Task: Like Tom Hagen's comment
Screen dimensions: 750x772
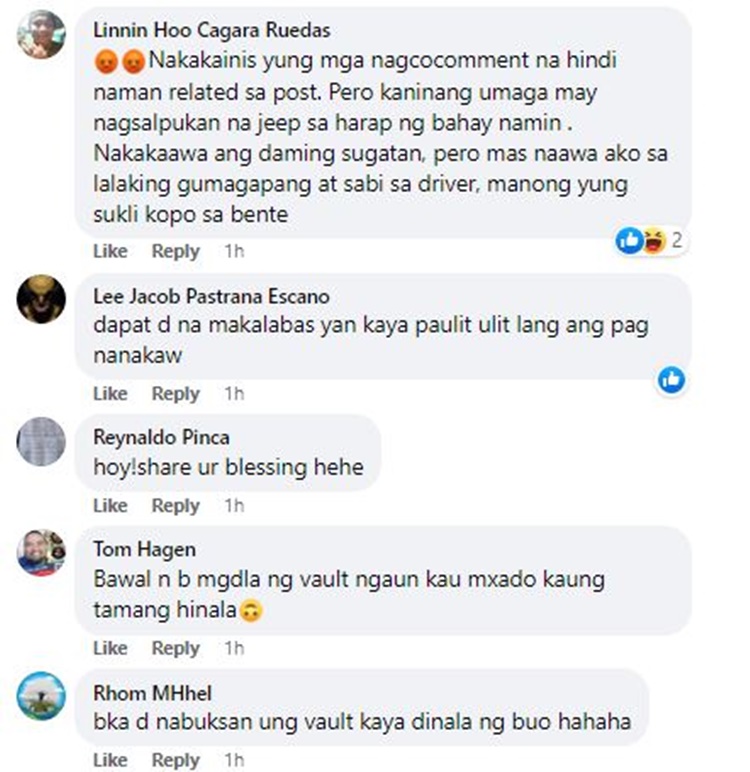Action: coord(110,648)
